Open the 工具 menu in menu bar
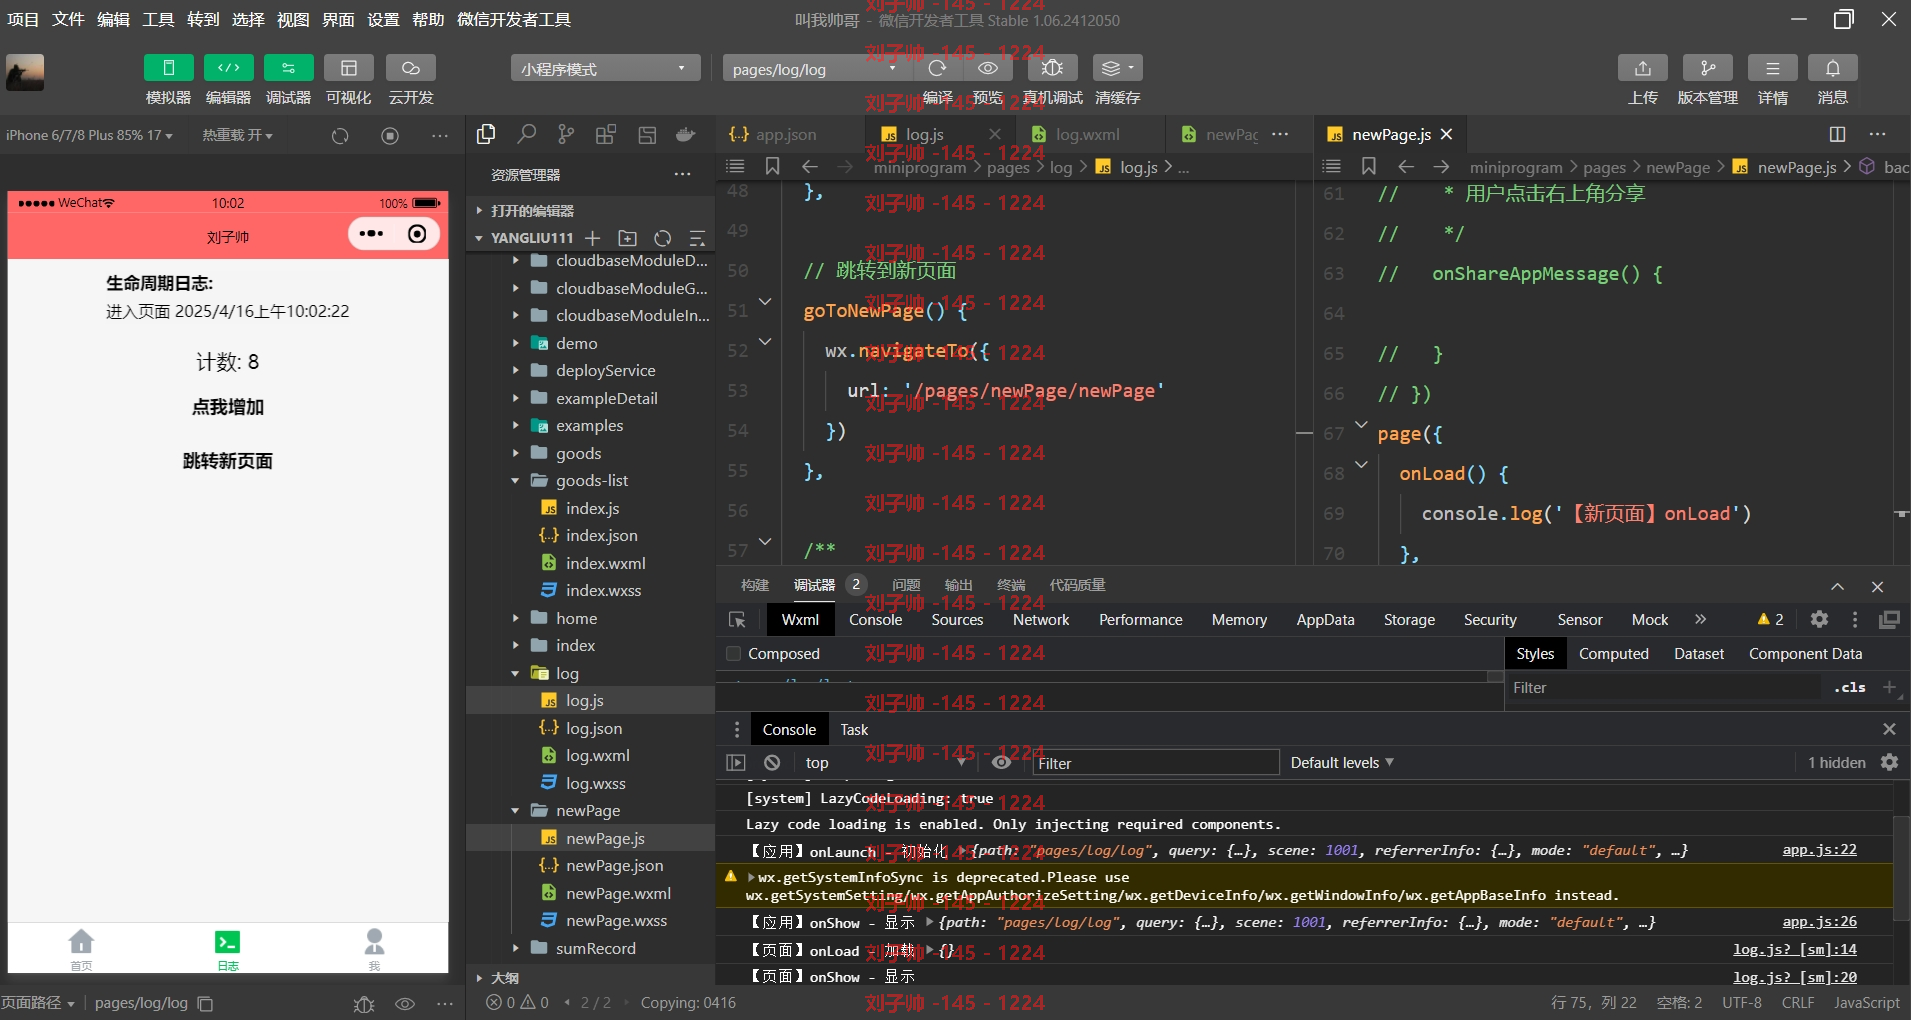1911x1020 pixels. pyautogui.click(x=158, y=19)
